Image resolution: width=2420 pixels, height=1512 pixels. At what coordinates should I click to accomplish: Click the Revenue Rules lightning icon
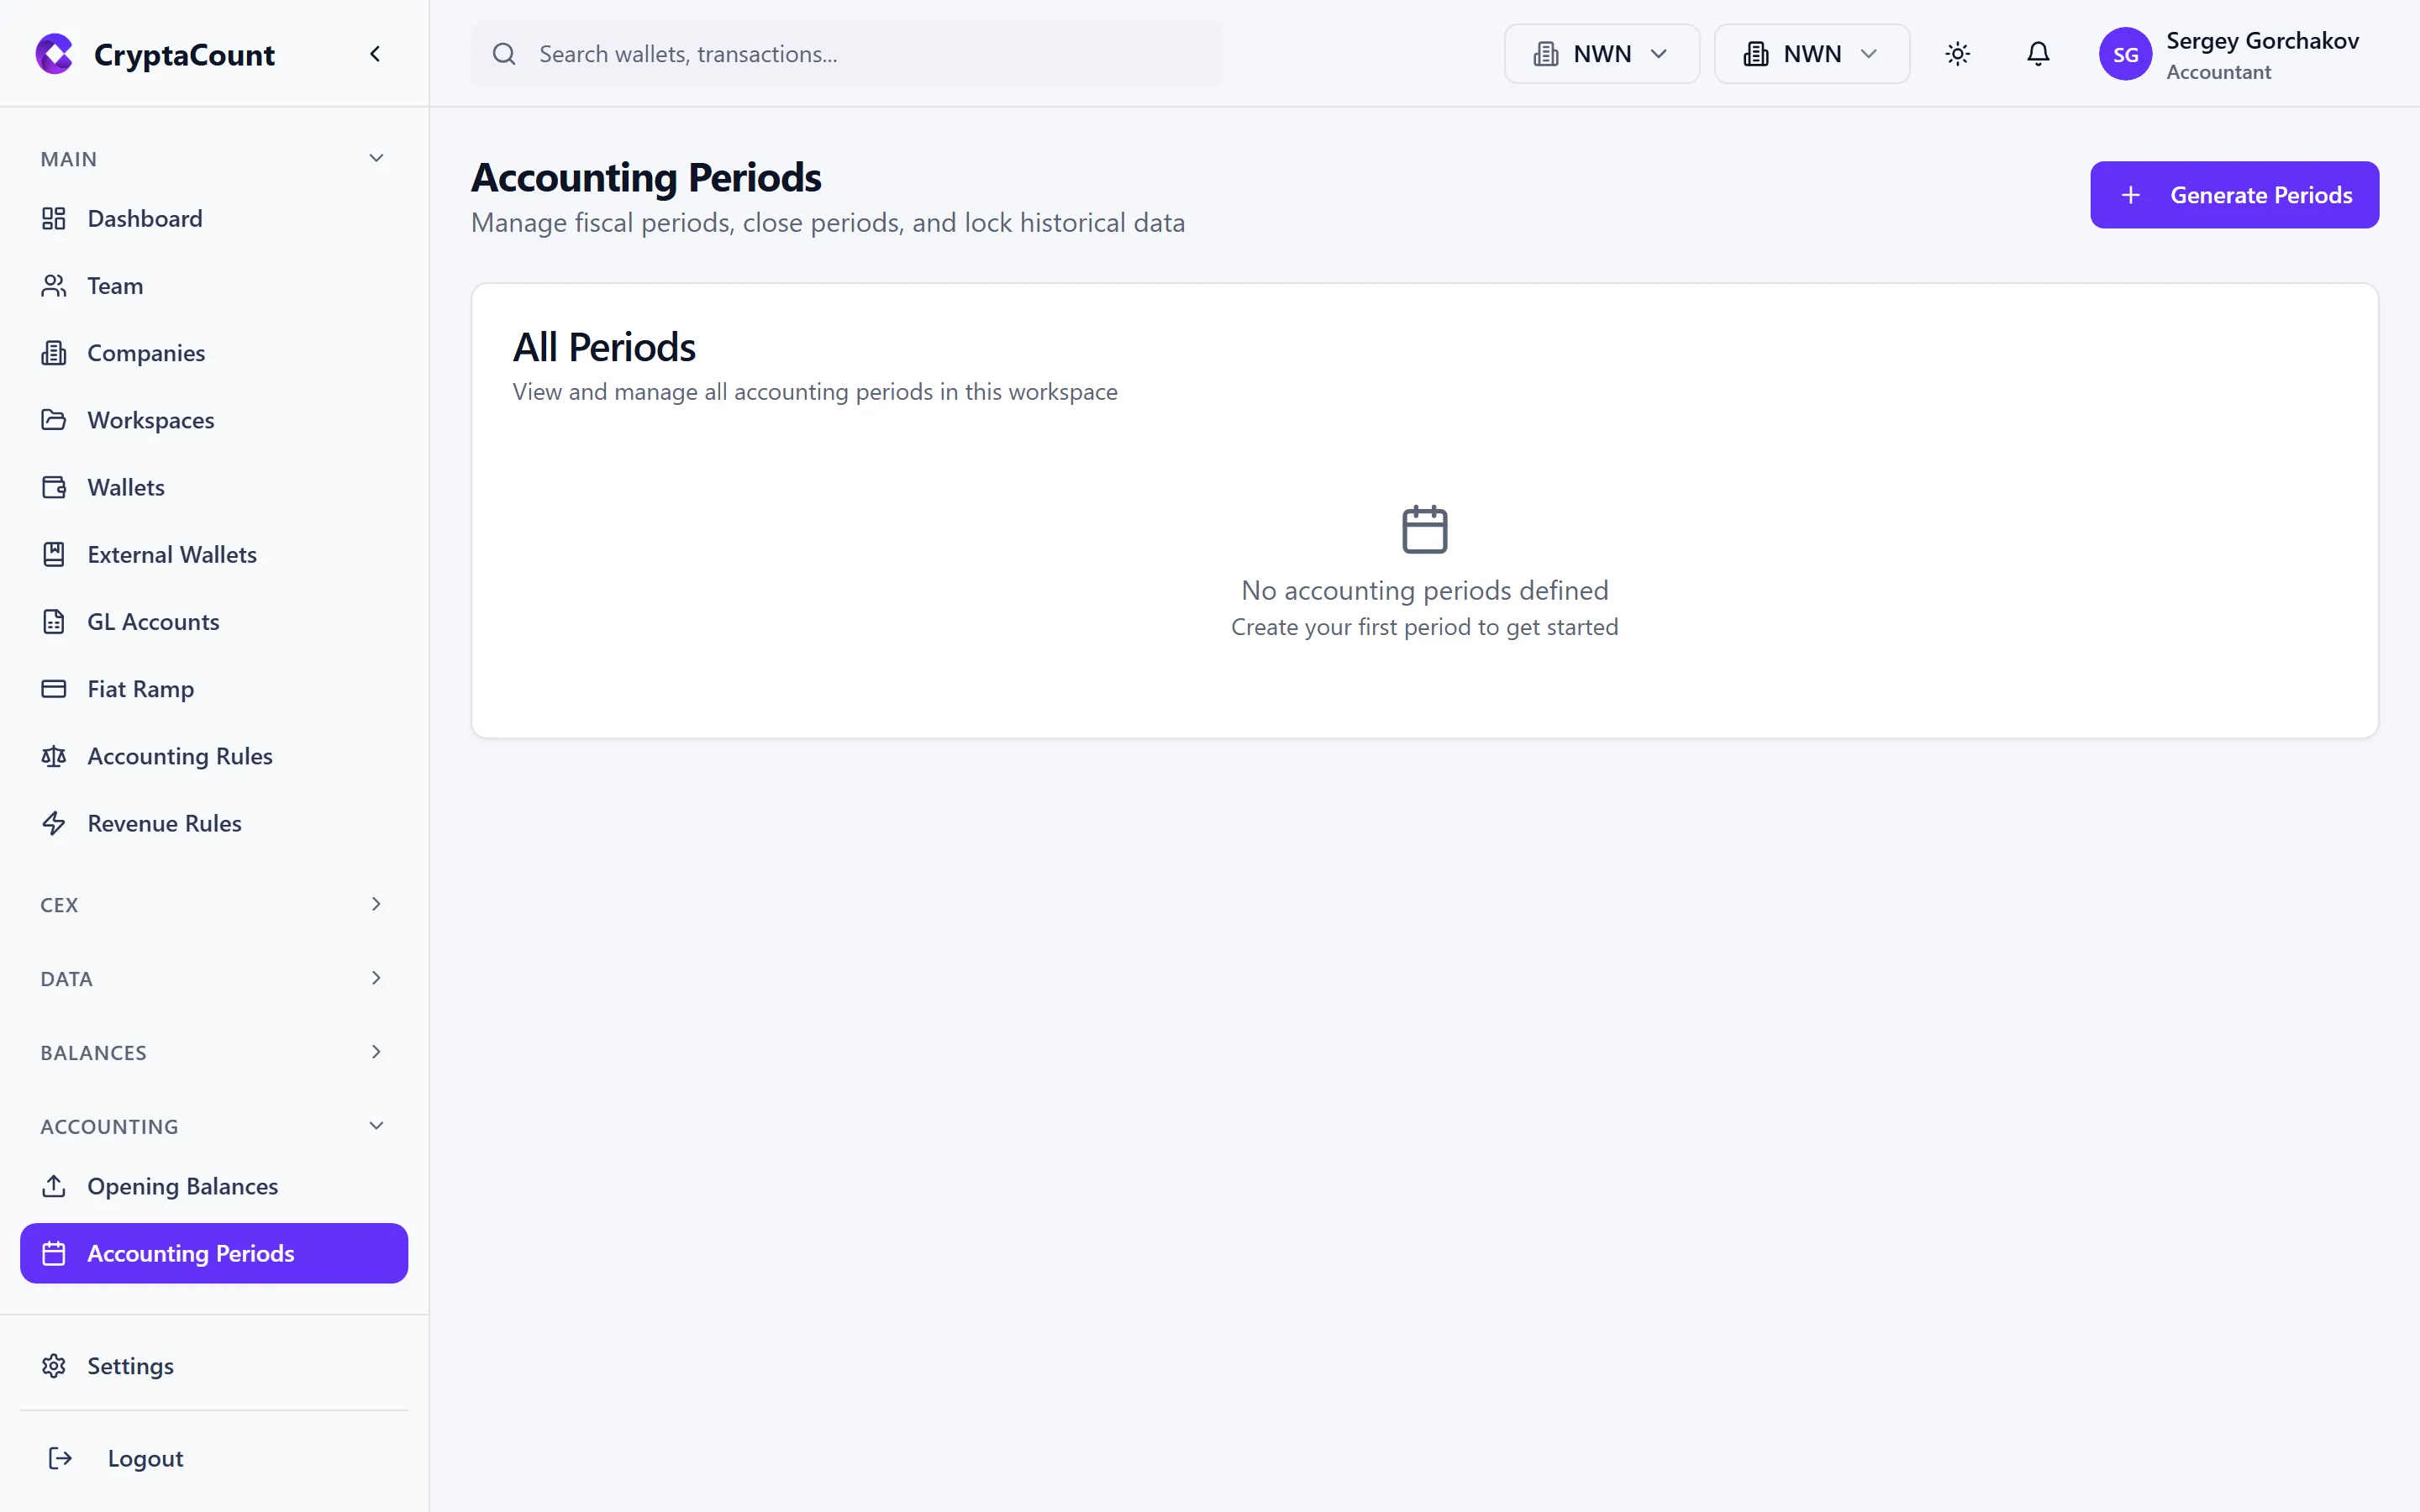pyautogui.click(x=54, y=823)
